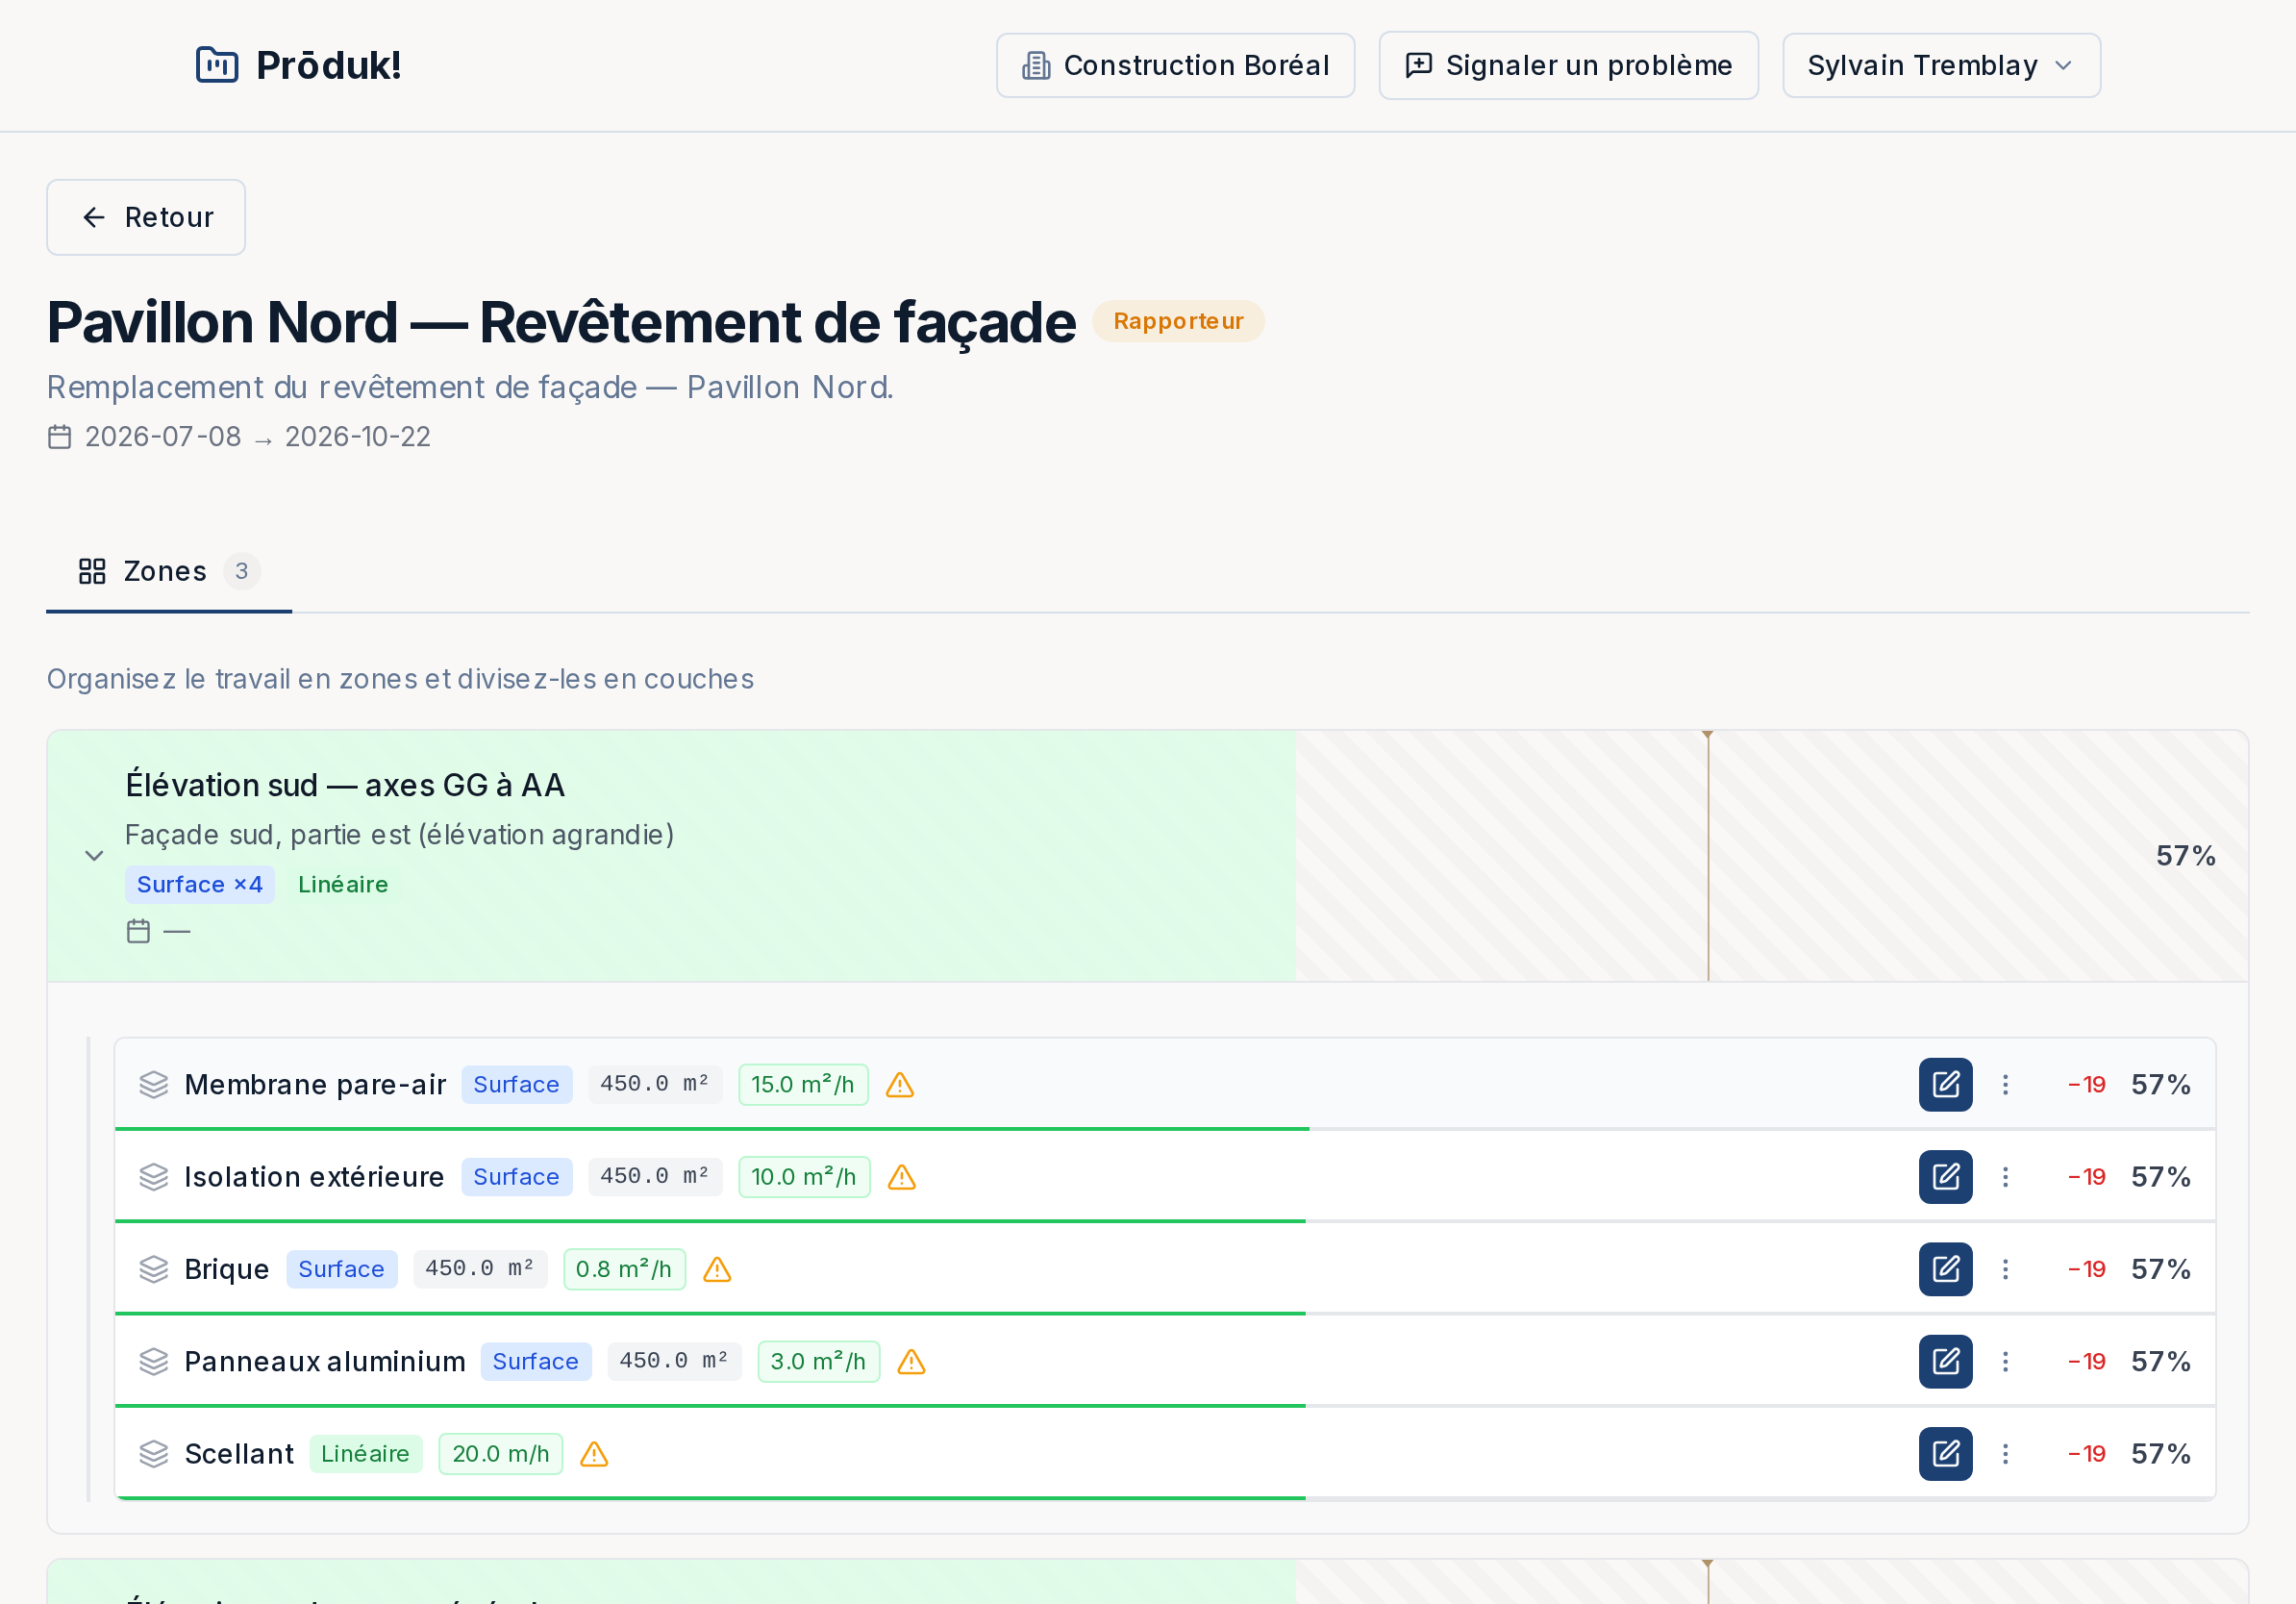Collapse the Élévation sud zone chevron
Viewport: 2296px width, 1604px height.
pos(94,855)
